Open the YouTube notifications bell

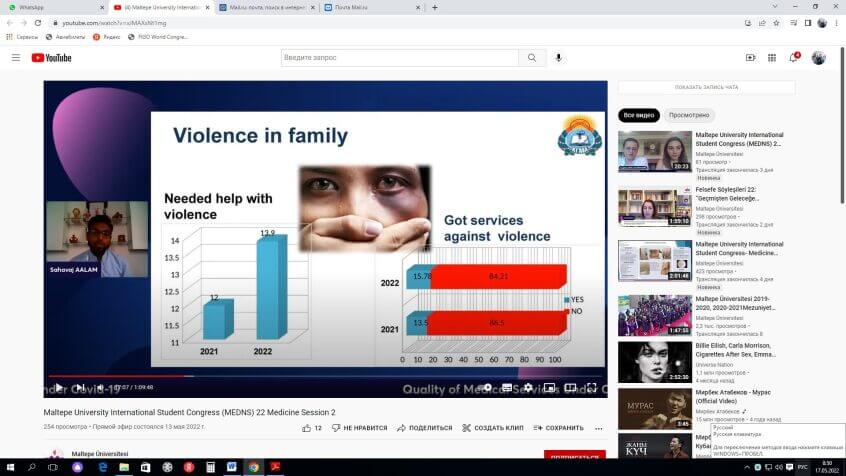[x=793, y=58]
